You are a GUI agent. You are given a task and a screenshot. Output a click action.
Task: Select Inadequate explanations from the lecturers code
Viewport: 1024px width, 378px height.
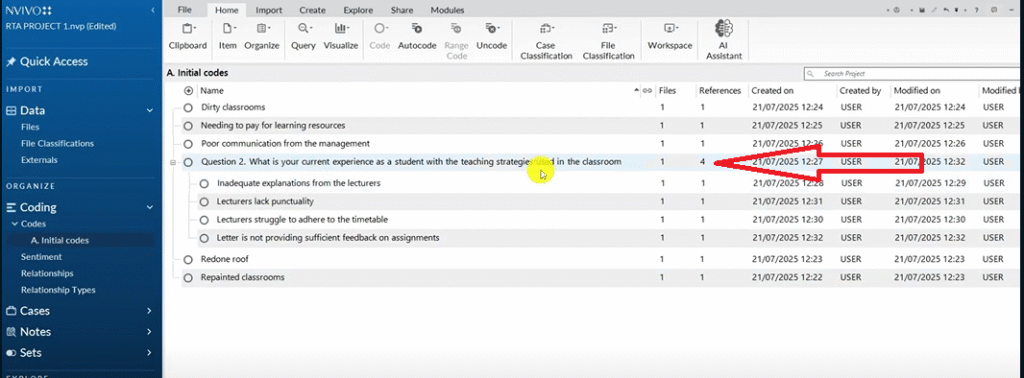(x=298, y=183)
